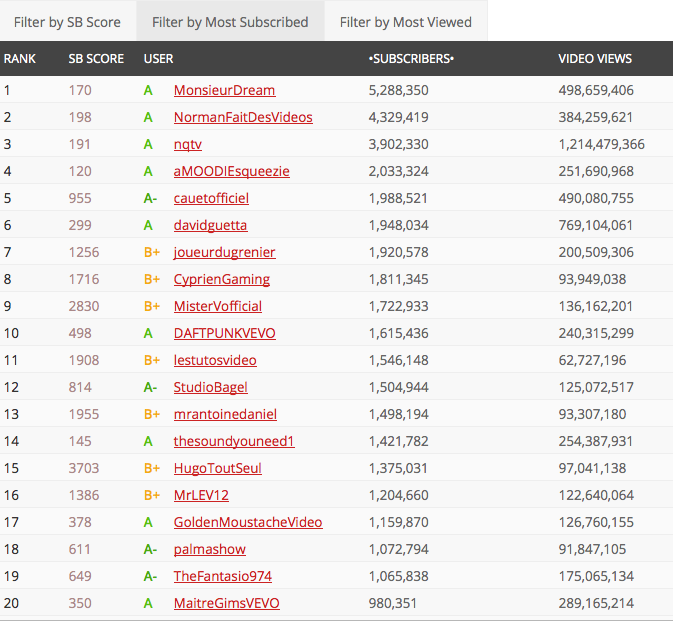Open MonsieurDream channel link
The height and width of the screenshot is (621, 673).
[224, 90]
